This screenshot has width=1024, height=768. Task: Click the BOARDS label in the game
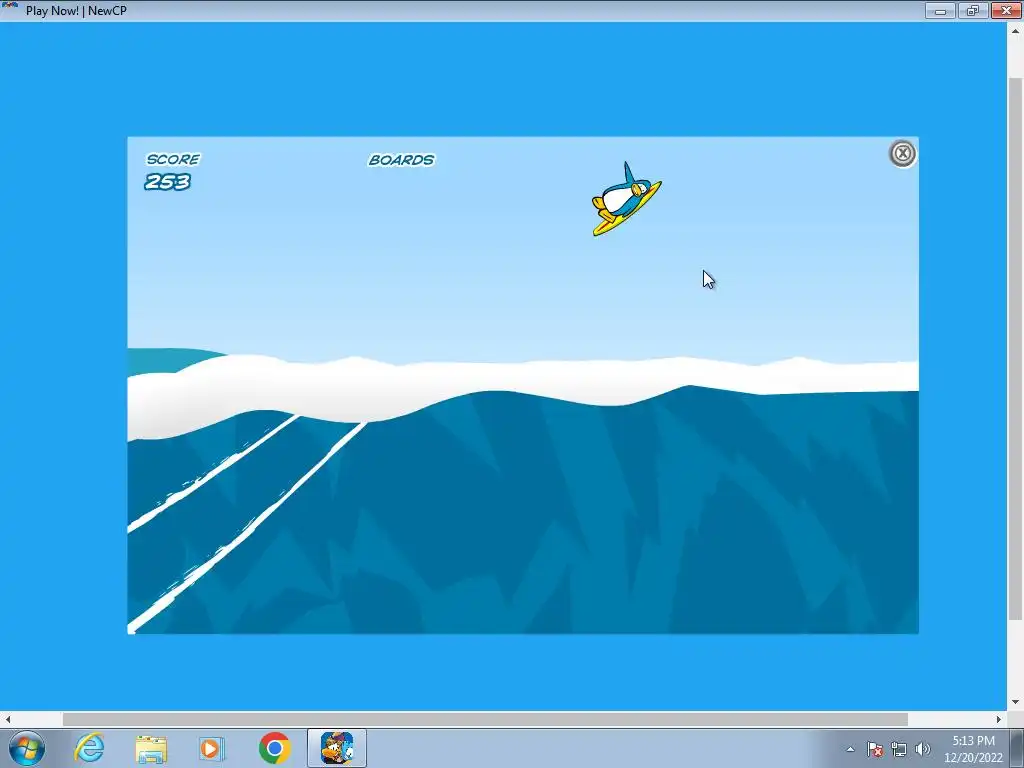(401, 160)
